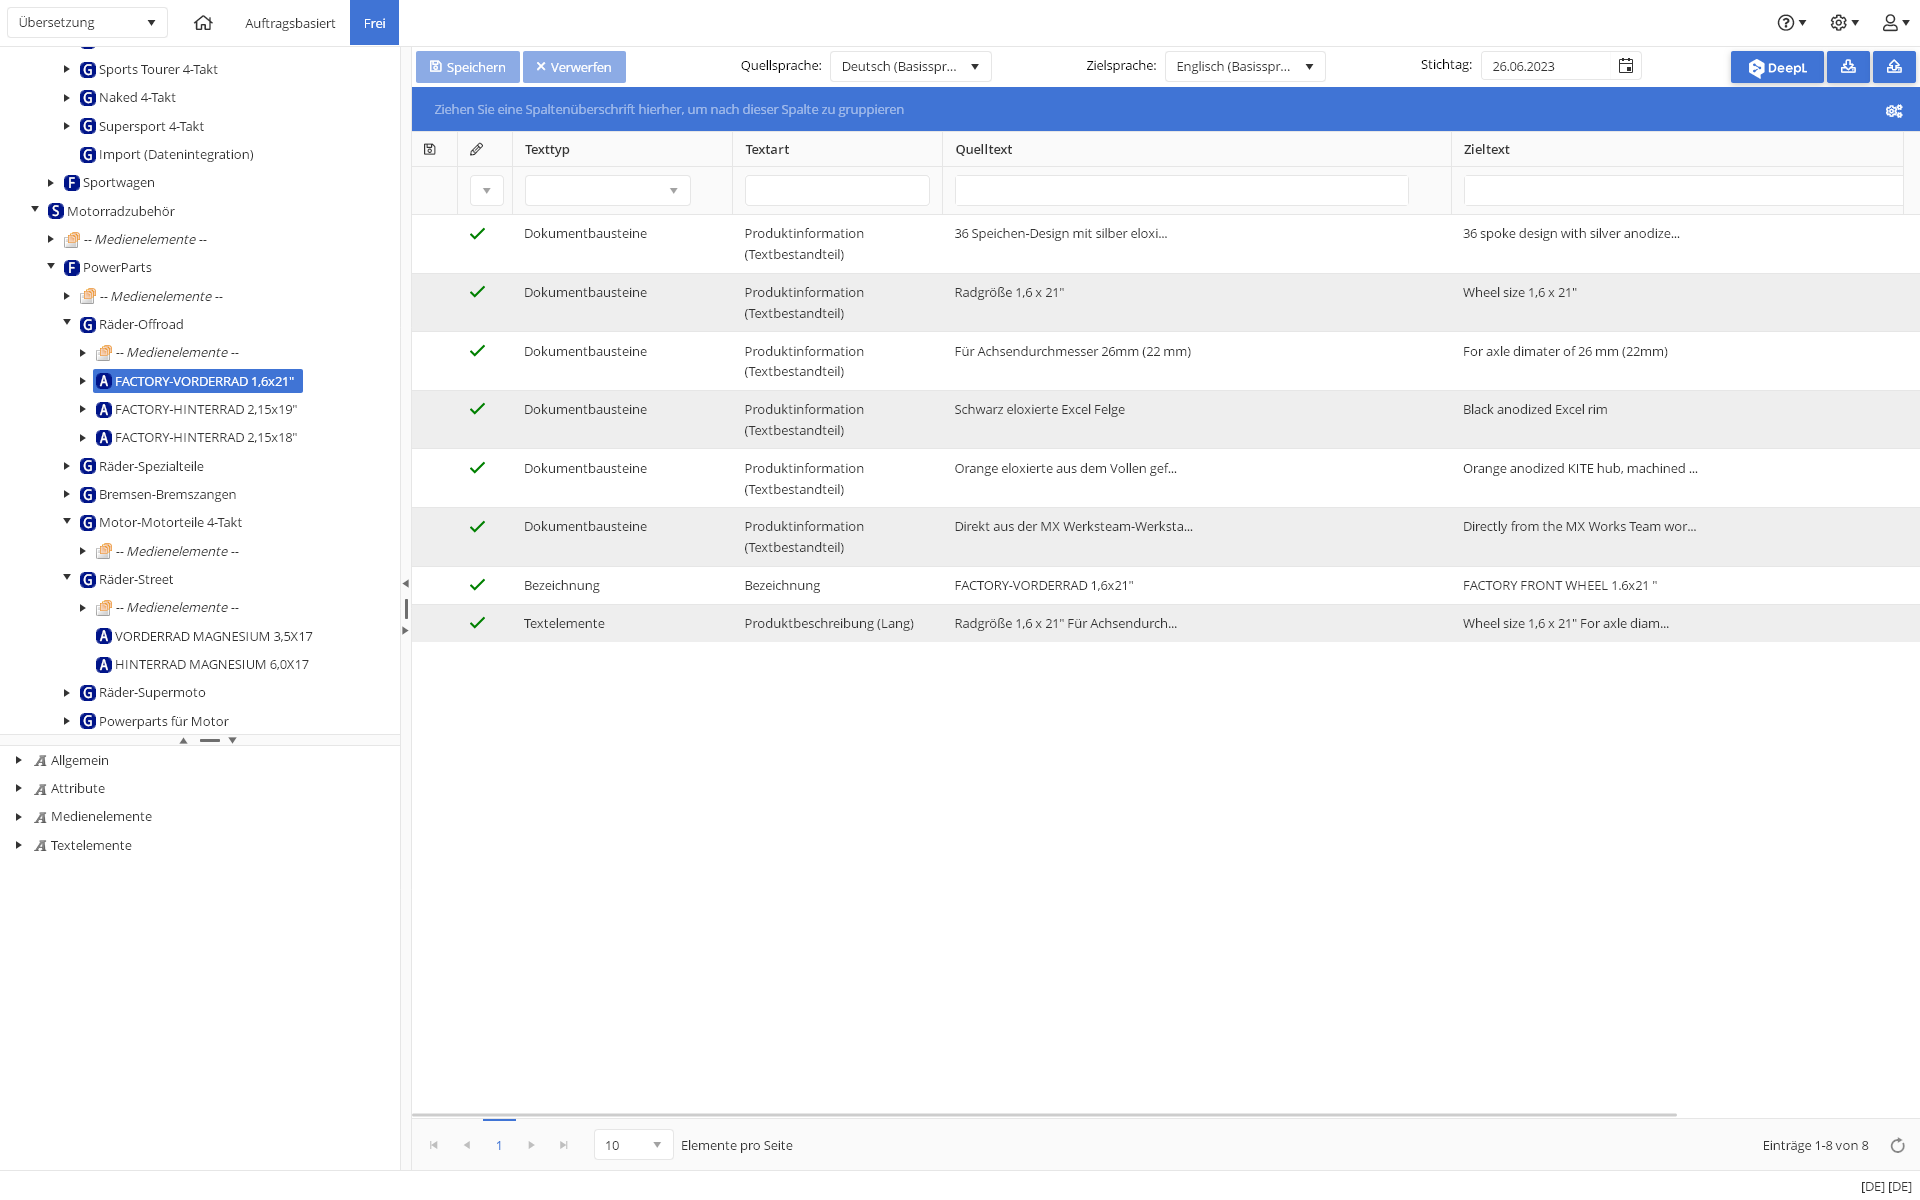Move tree splitter up with arrow

[183, 740]
